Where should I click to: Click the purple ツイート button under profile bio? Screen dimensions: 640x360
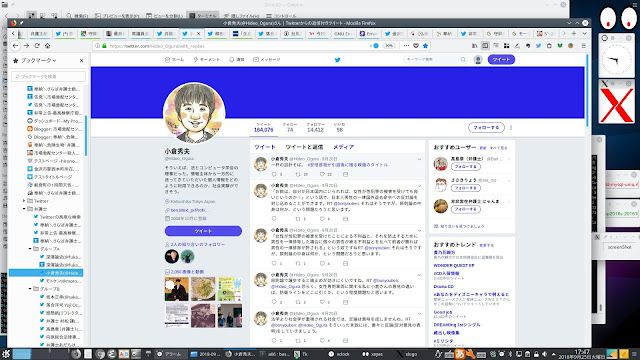pos(203,231)
